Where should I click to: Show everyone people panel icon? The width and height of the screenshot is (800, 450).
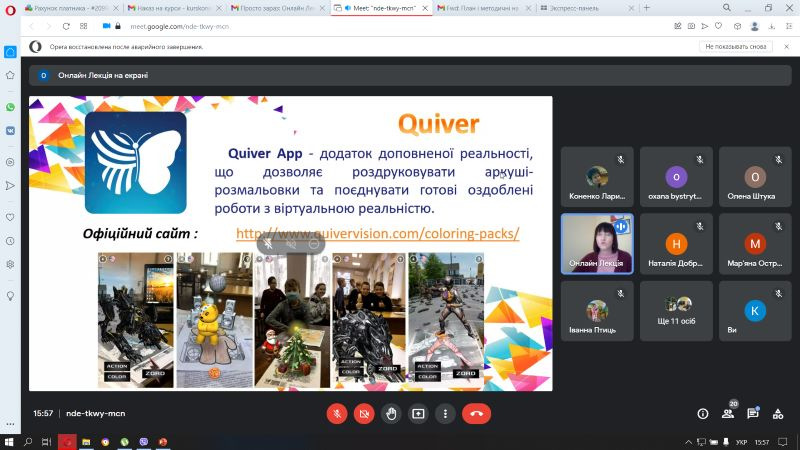tap(728, 414)
